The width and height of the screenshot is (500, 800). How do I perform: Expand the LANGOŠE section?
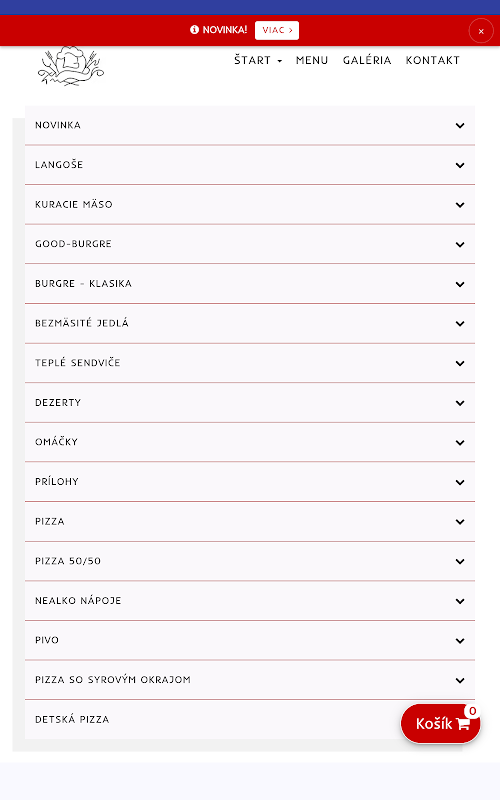pos(250,165)
